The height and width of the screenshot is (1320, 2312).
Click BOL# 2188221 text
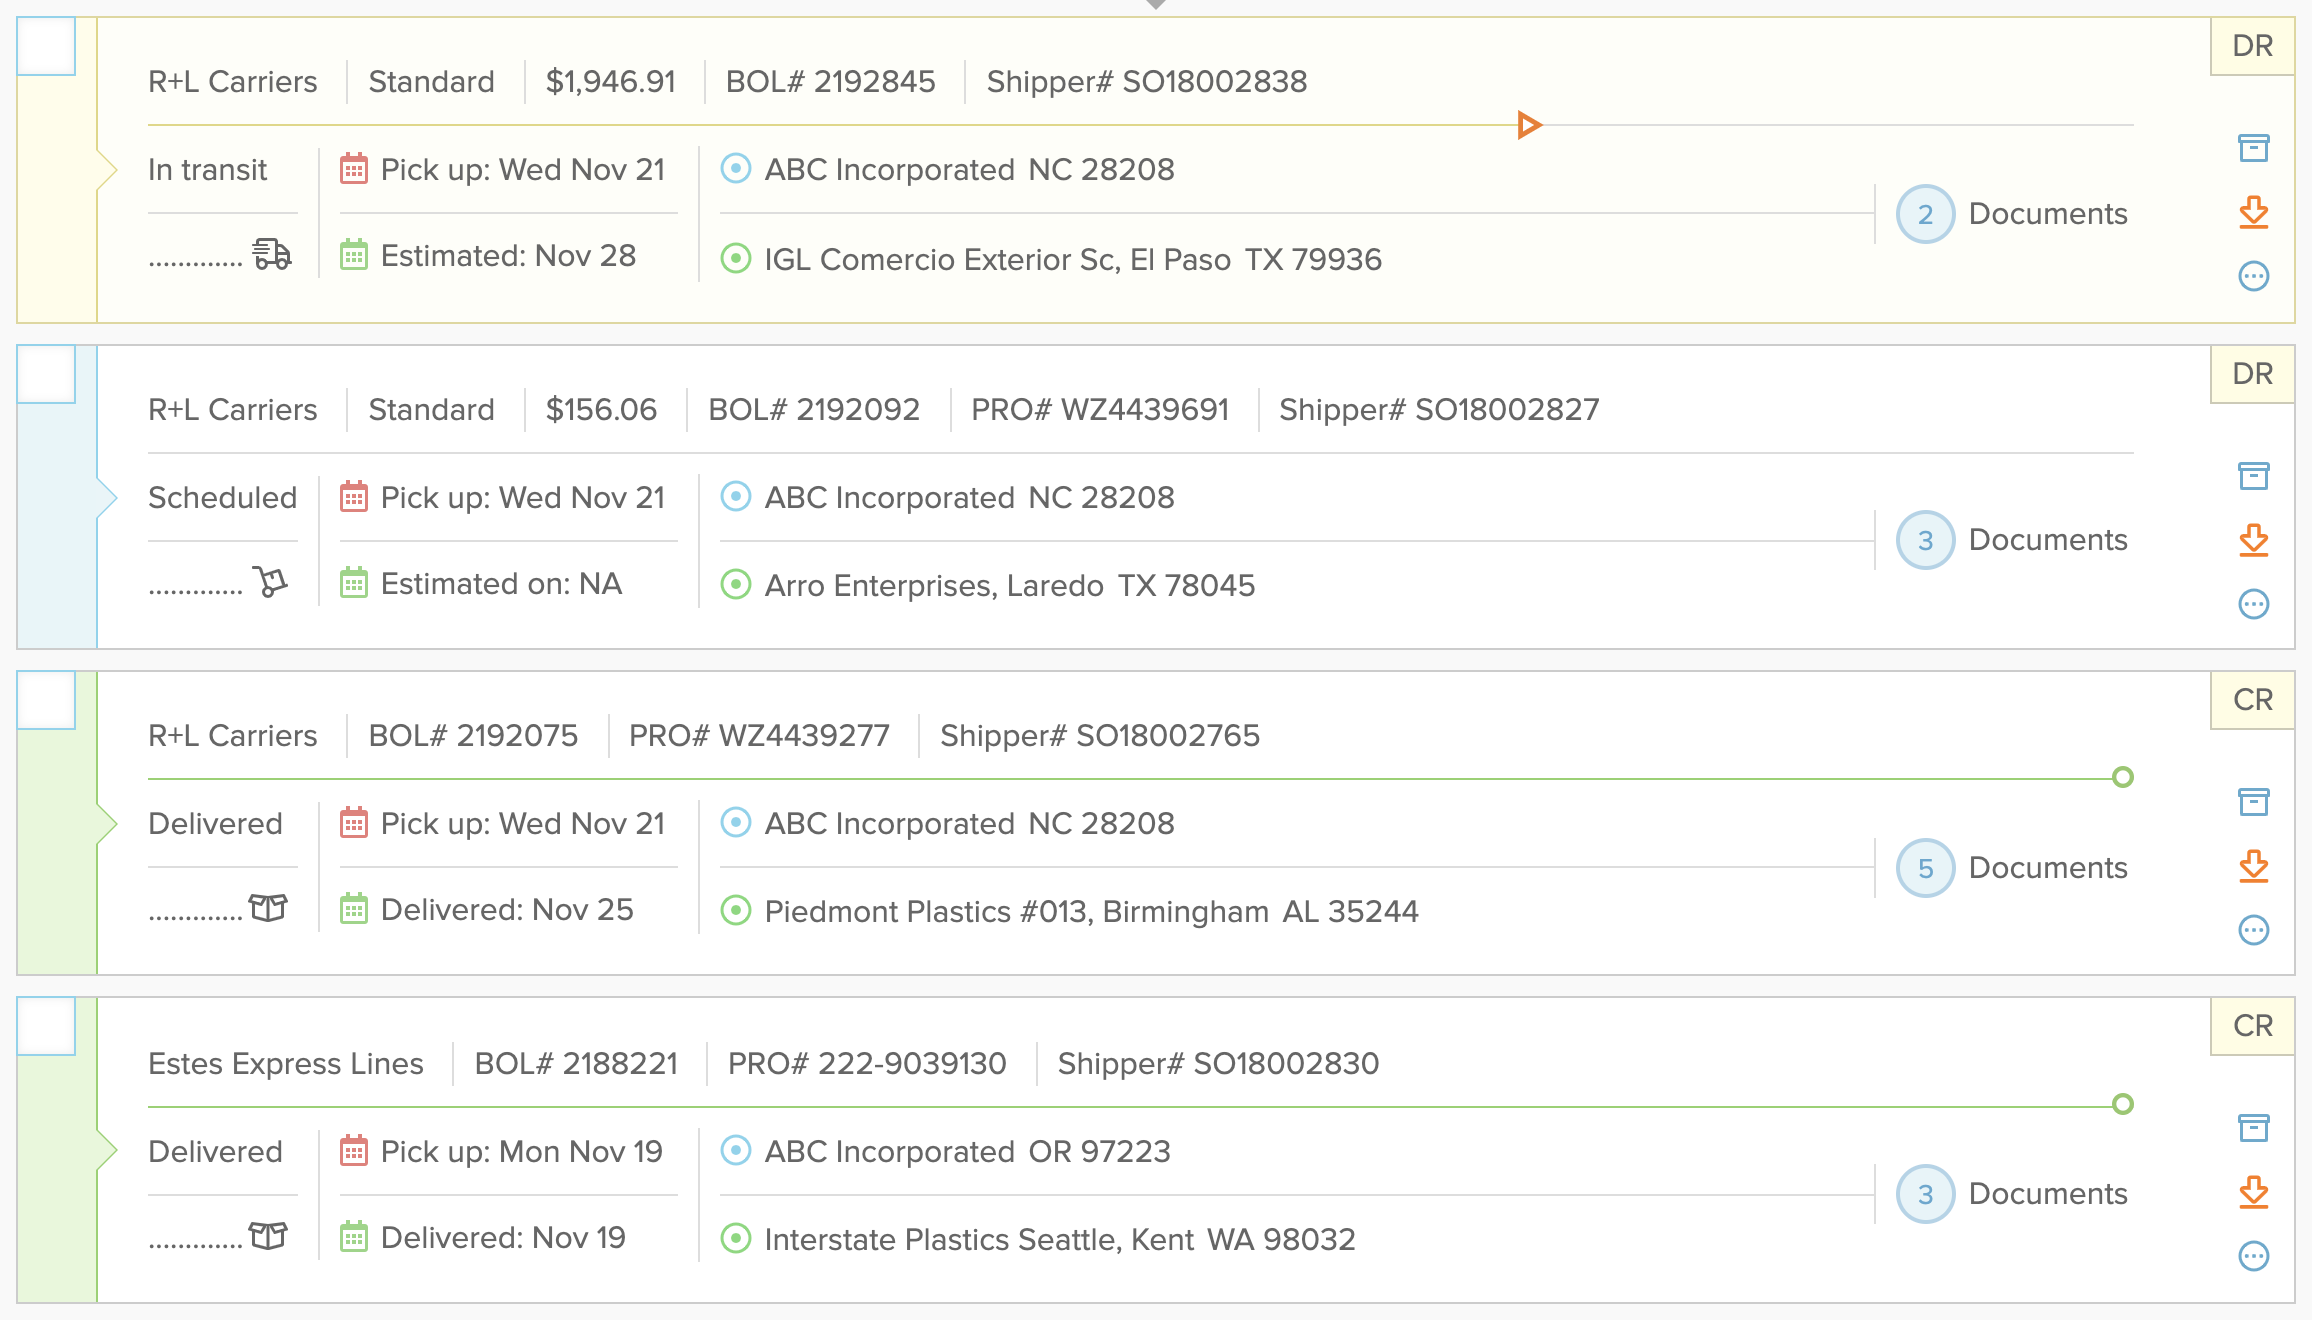[576, 1064]
